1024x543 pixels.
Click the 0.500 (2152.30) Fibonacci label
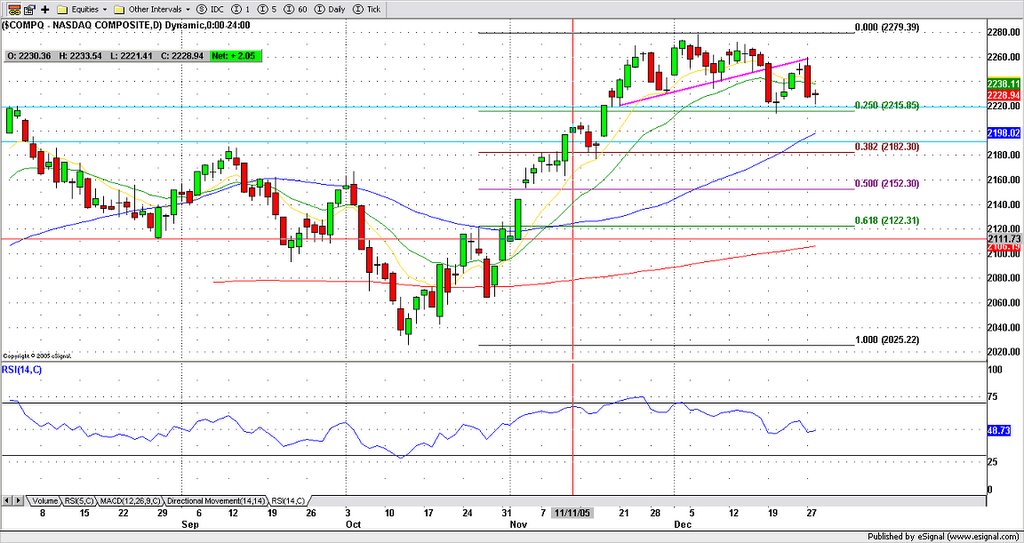pyautogui.click(x=887, y=184)
